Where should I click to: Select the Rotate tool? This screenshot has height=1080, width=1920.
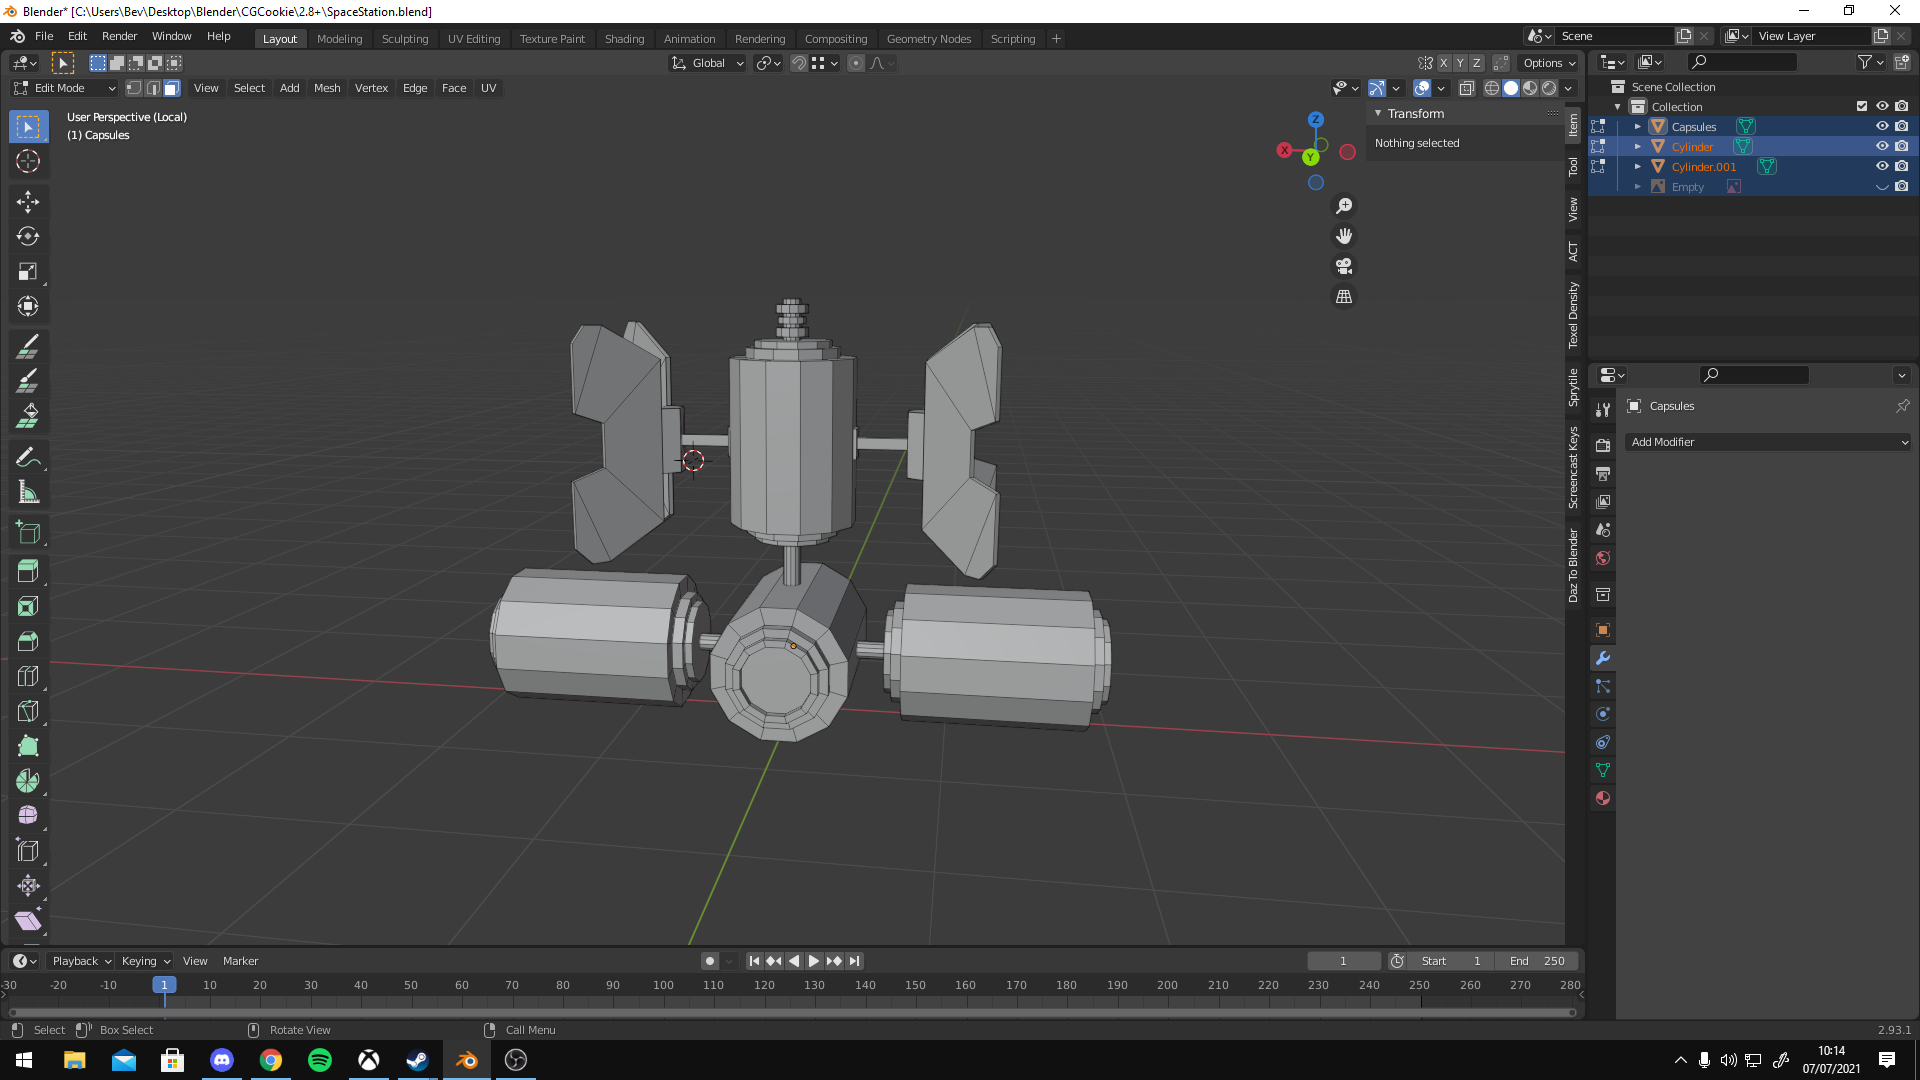point(27,237)
